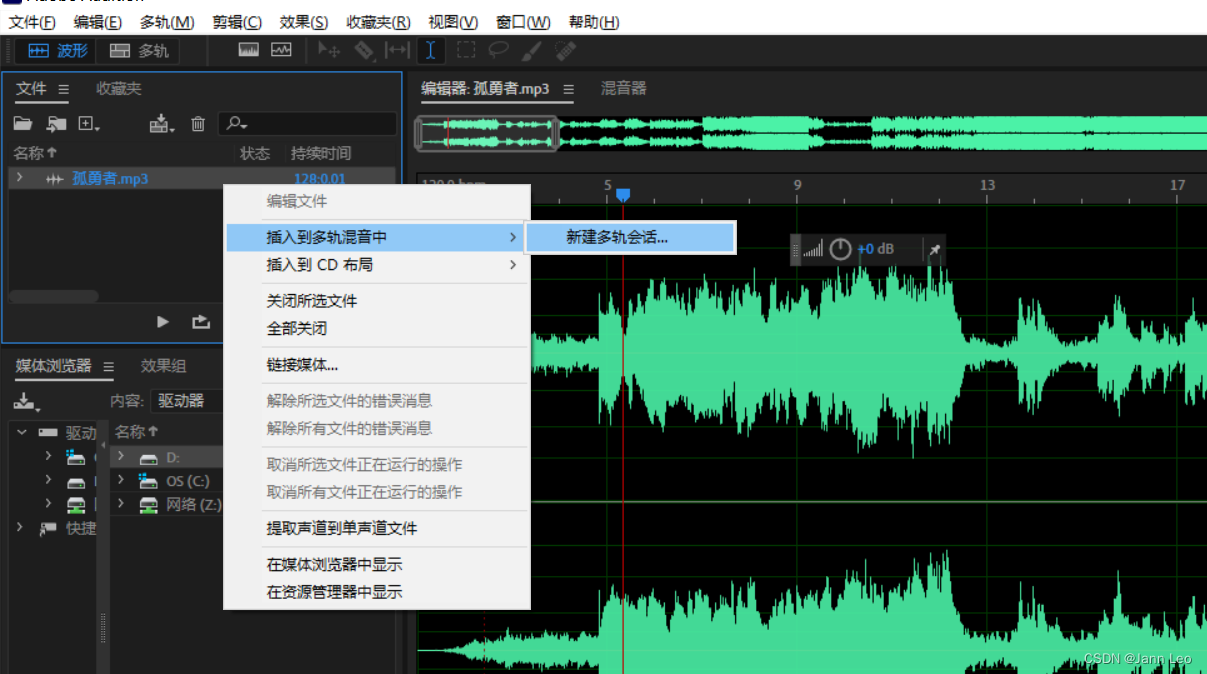Expand the D: drive row
Image resolution: width=1207 pixels, height=674 pixels.
pos(120,457)
